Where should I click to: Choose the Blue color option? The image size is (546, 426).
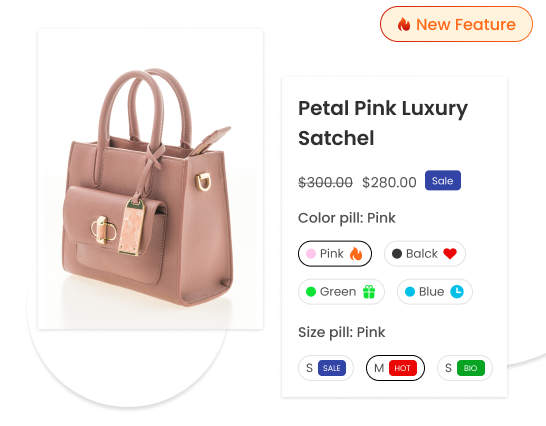[x=435, y=292]
